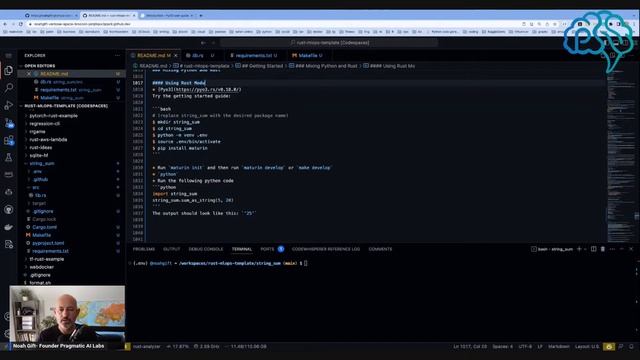Click Spaces: 4 indentation in status bar

pyautogui.click(x=502, y=347)
